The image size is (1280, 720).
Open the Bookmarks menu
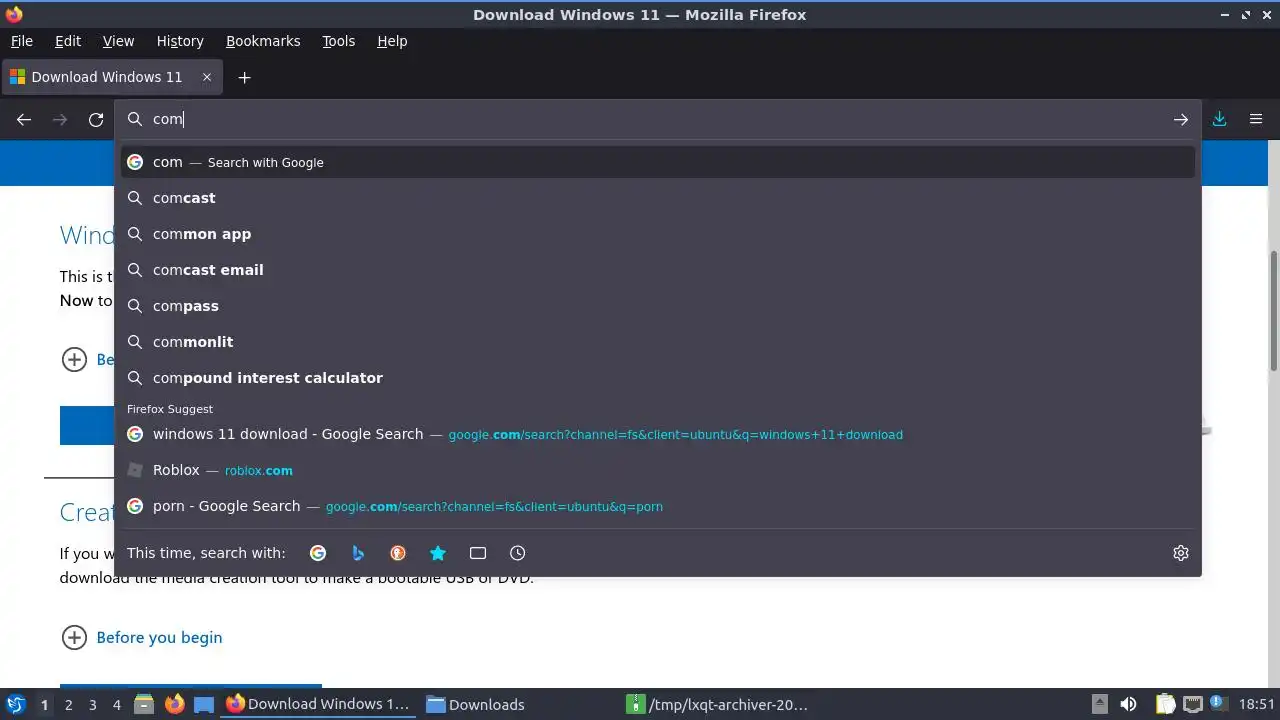pyautogui.click(x=263, y=41)
